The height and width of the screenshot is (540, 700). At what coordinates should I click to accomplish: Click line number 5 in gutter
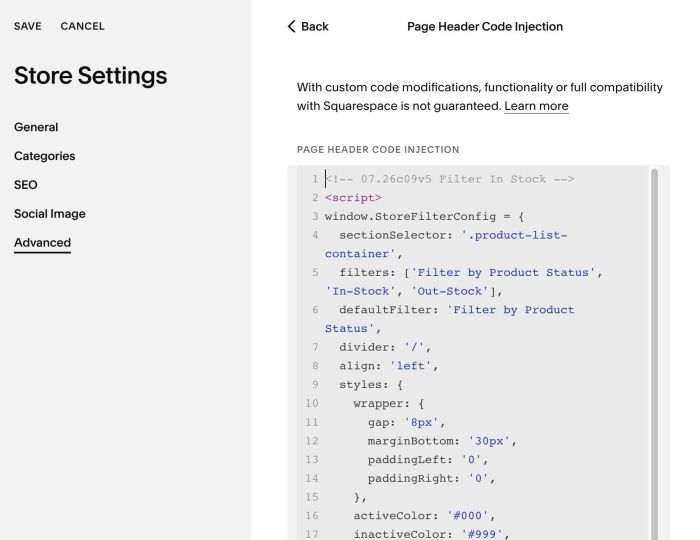315,272
